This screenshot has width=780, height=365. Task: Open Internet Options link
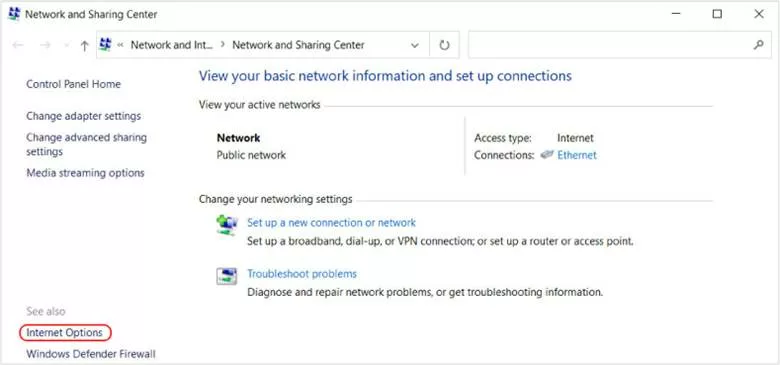tap(64, 333)
